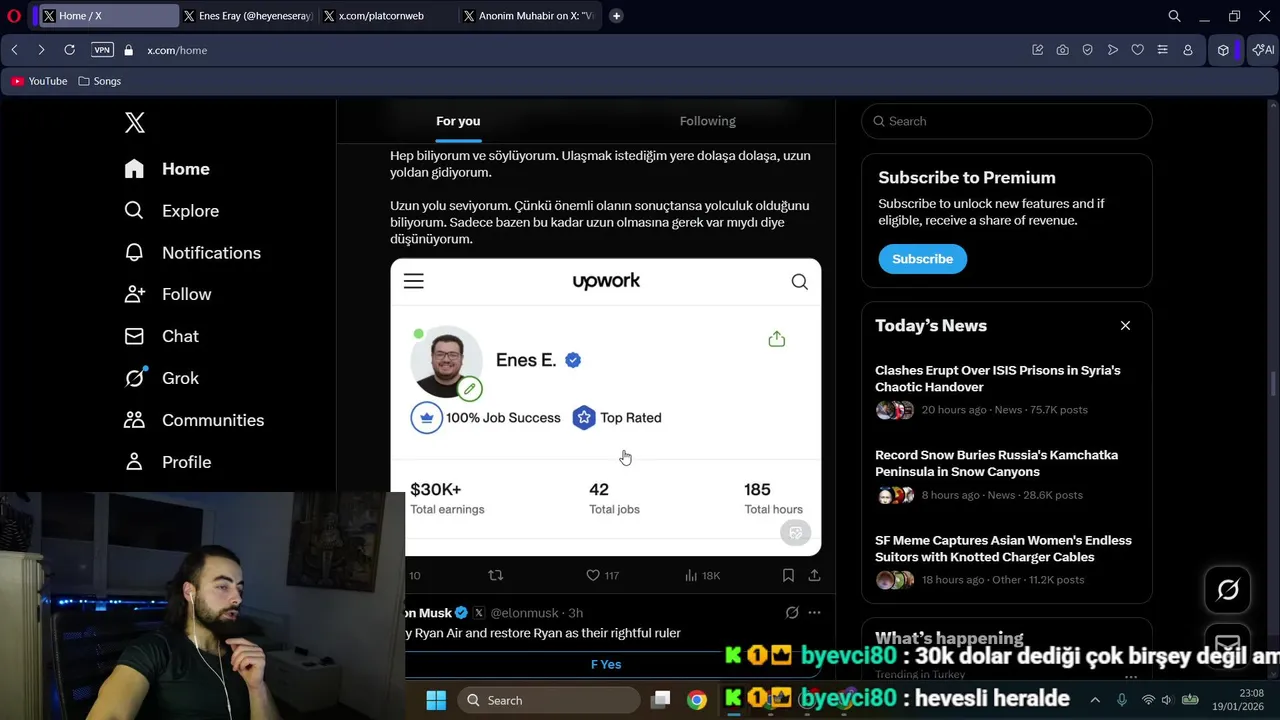Switch to the x.com/platcornweb tab
Viewport: 1280px width, 720px height.
click(x=389, y=16)
